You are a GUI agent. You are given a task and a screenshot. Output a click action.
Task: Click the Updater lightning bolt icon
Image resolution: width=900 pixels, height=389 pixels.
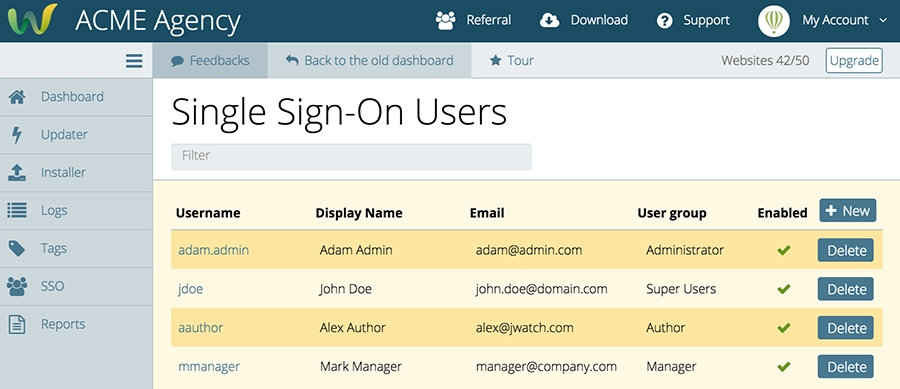17,135
